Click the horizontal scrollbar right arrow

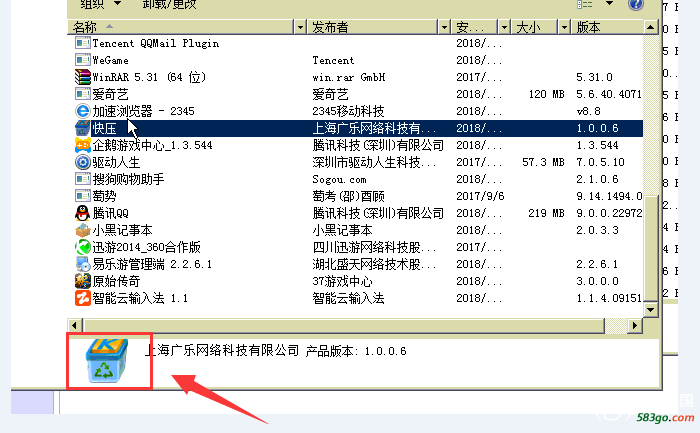(x=634, y=326)
